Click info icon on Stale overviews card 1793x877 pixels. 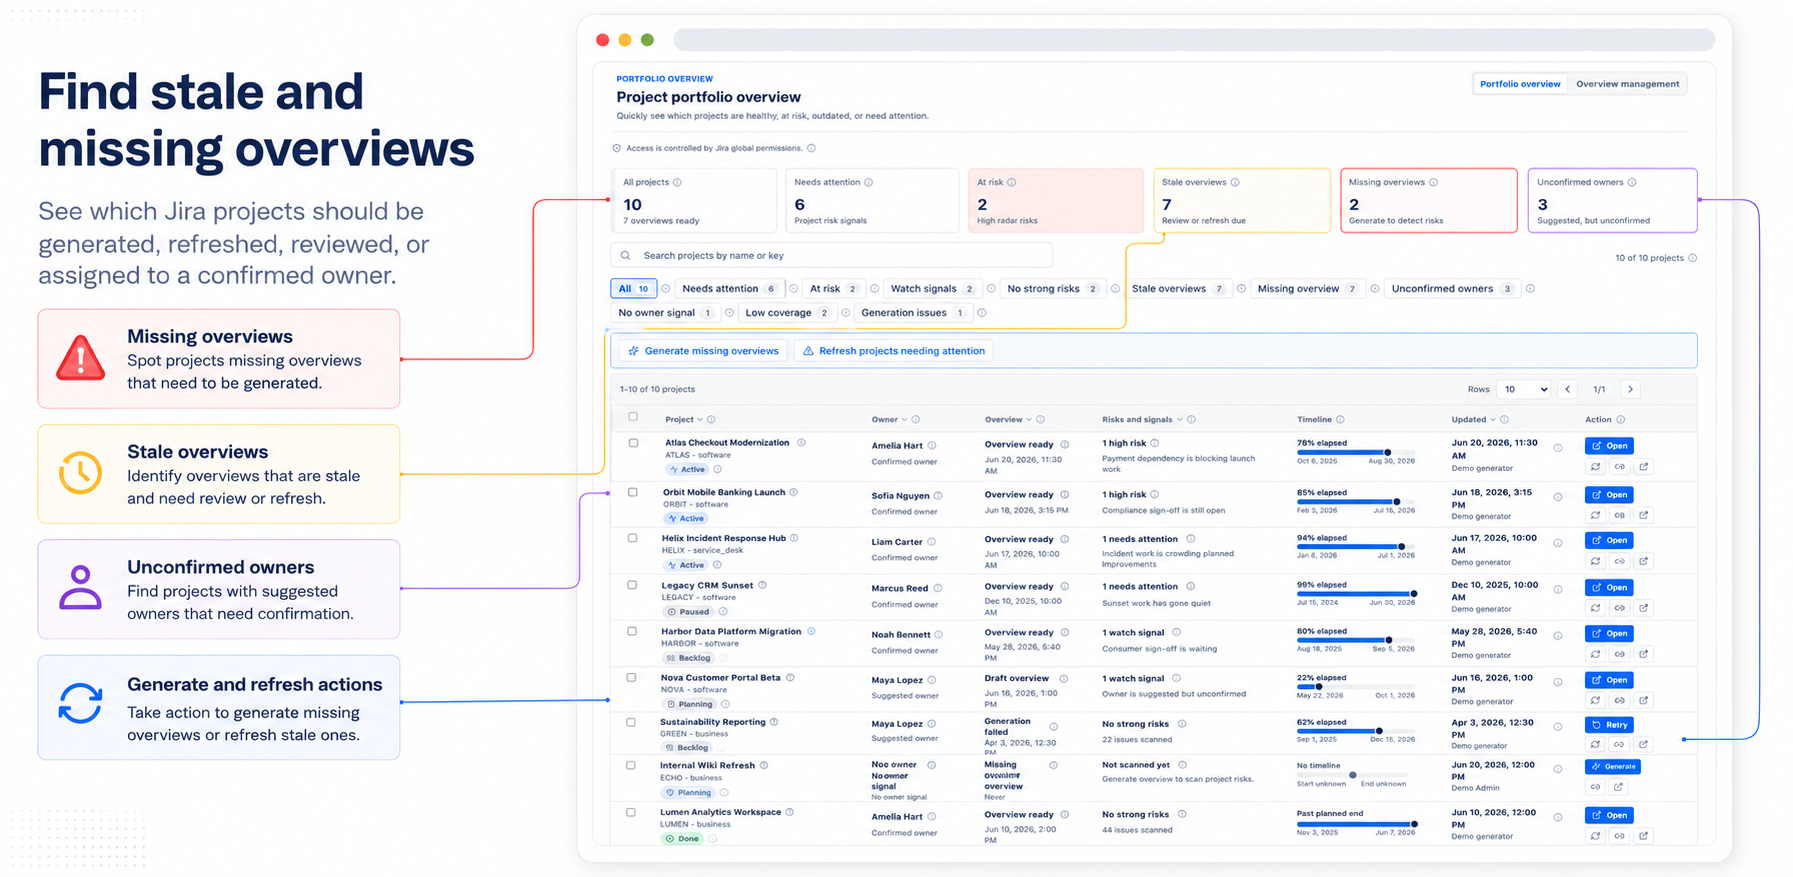[x=1235, y=182]
